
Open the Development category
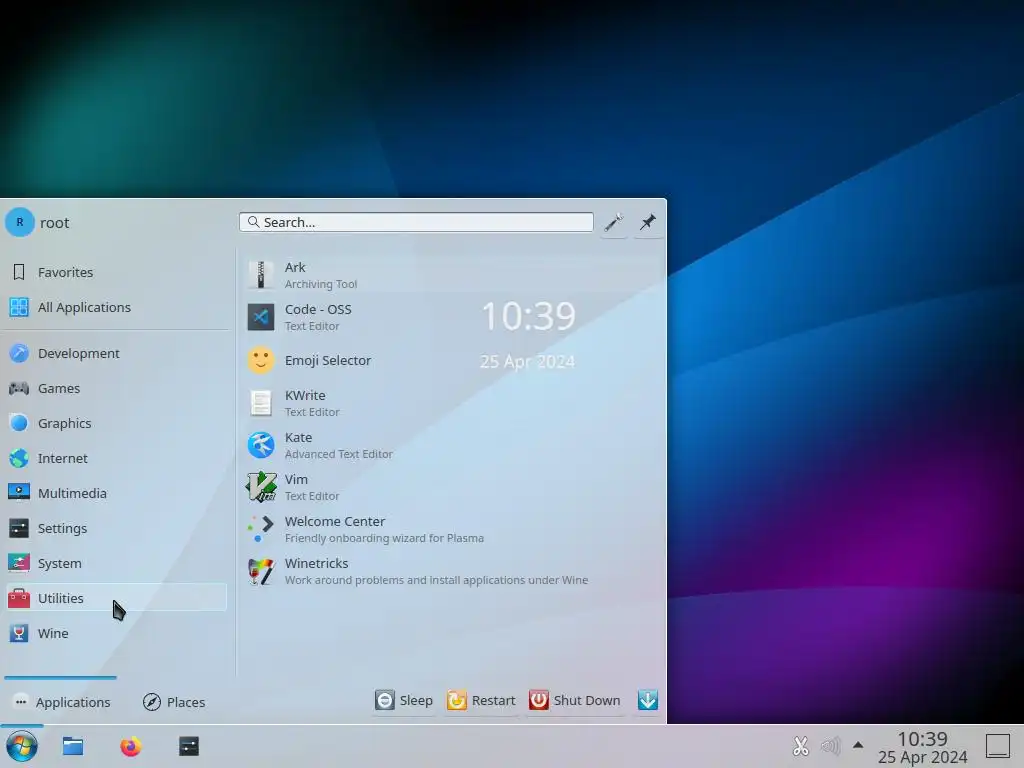click(117, 353)
